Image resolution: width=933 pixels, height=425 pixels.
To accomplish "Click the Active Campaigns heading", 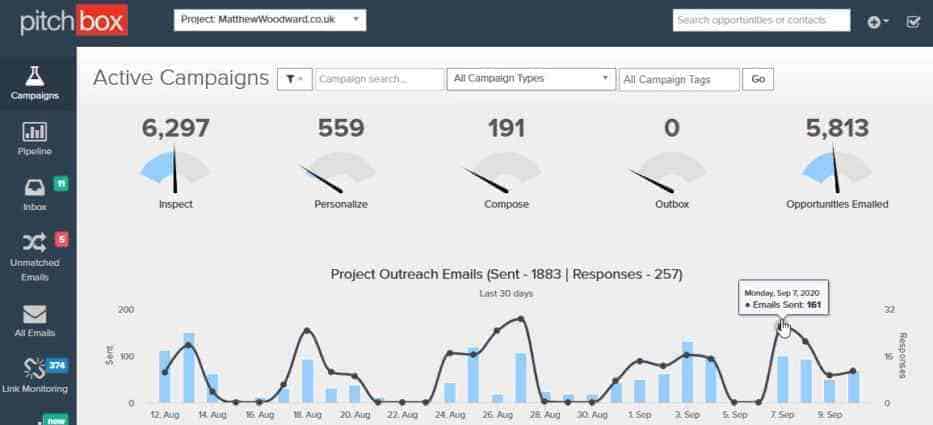I will (181, 79).
